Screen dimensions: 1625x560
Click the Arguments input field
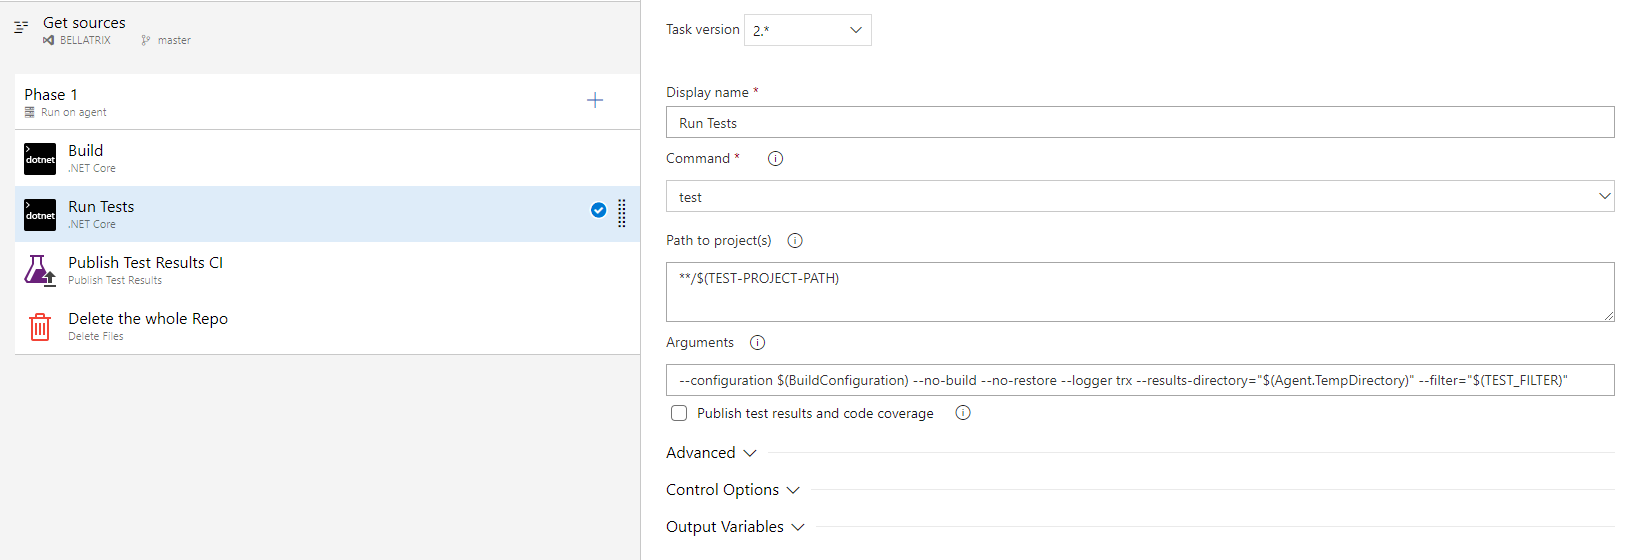1140,380
